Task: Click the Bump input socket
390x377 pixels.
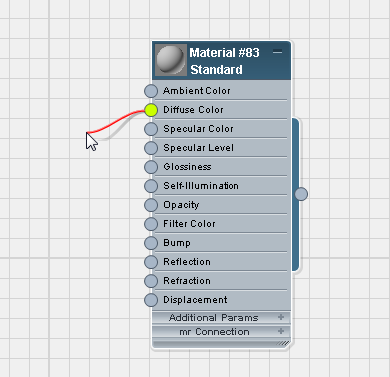Action: [x=151, y=243]
